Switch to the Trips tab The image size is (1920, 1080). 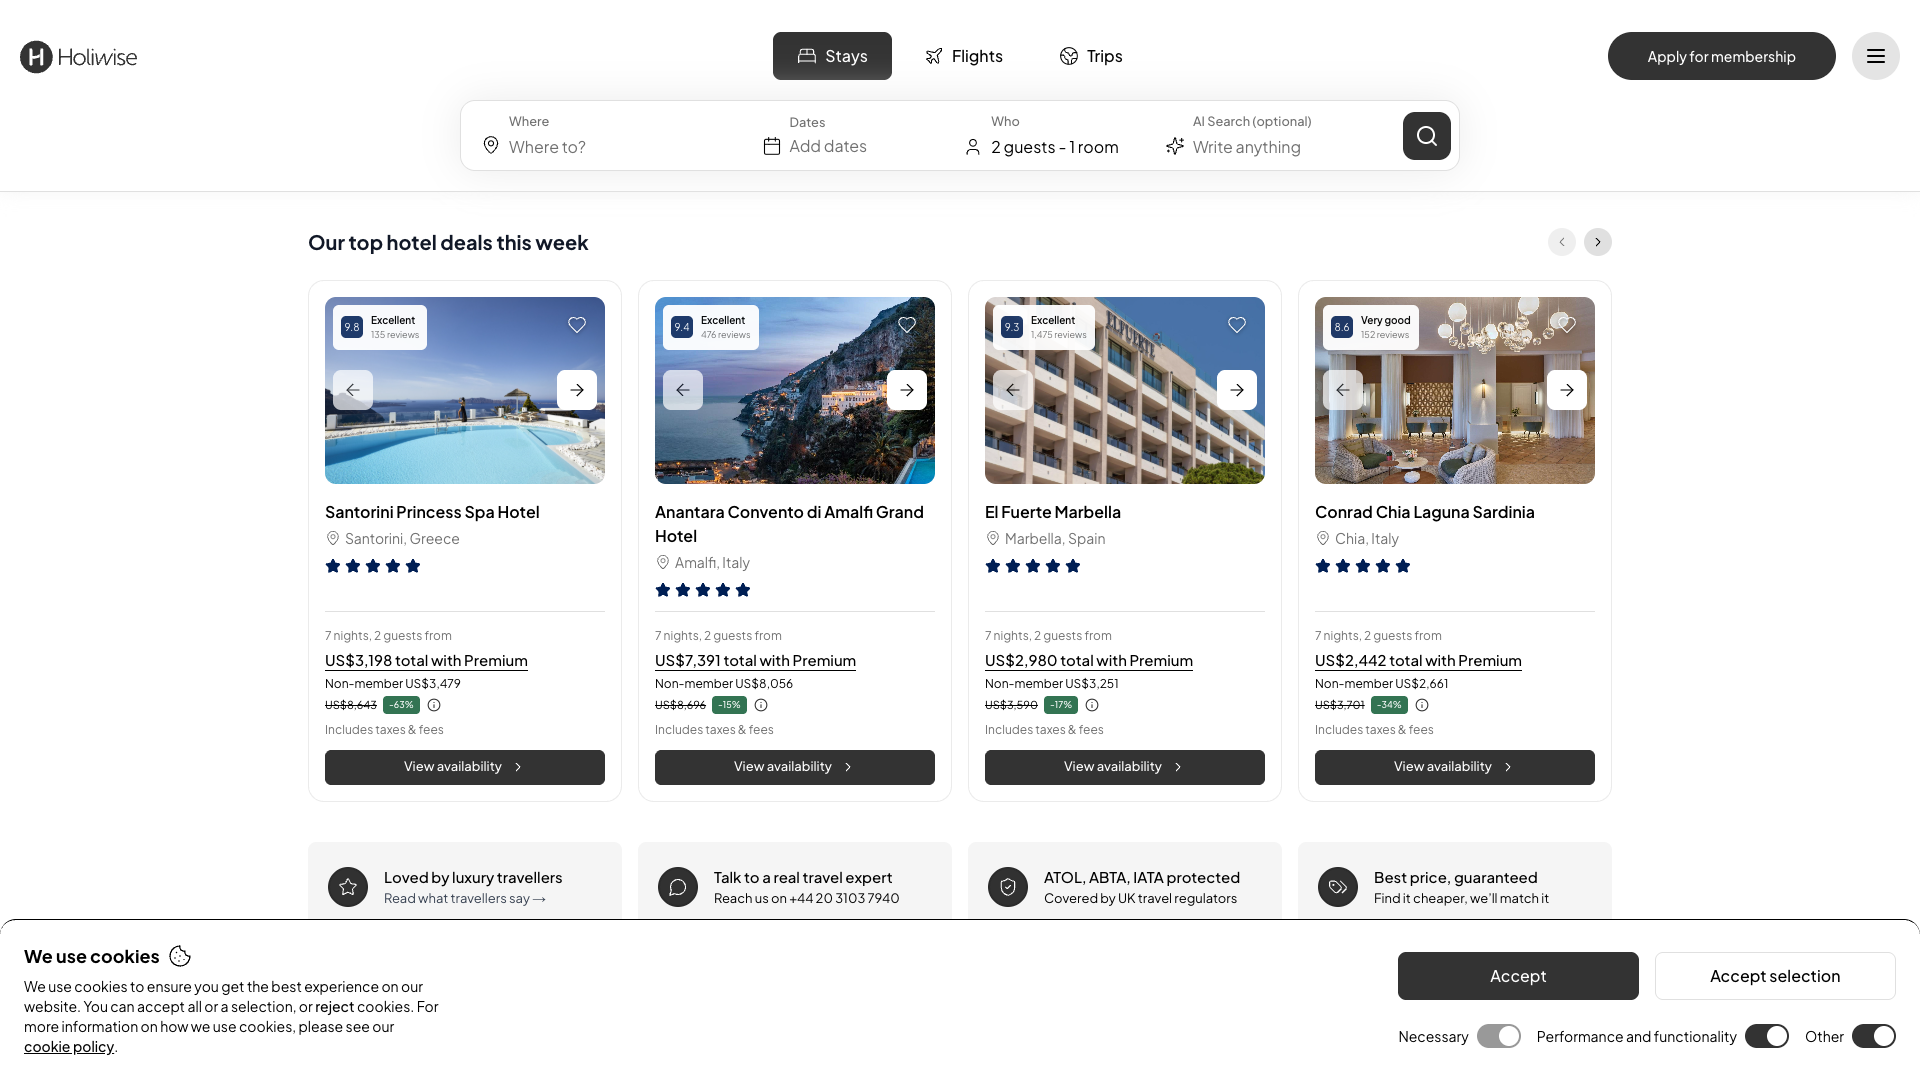[1091, 56]
